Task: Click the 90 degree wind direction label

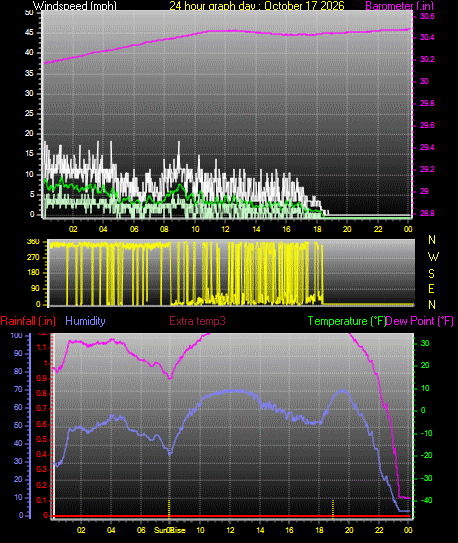Action: tap(35, 288)
